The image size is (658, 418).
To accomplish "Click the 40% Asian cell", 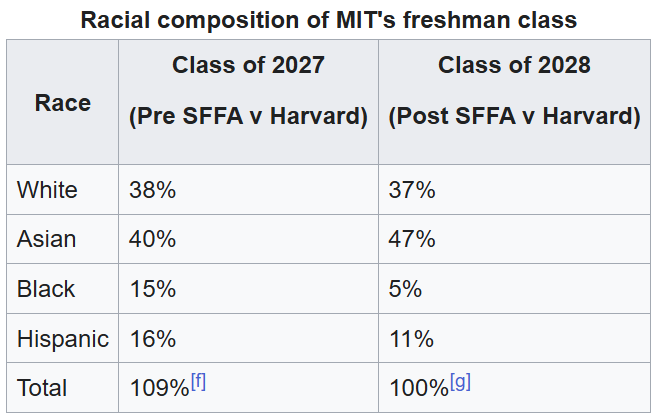I will click(248, 239).
